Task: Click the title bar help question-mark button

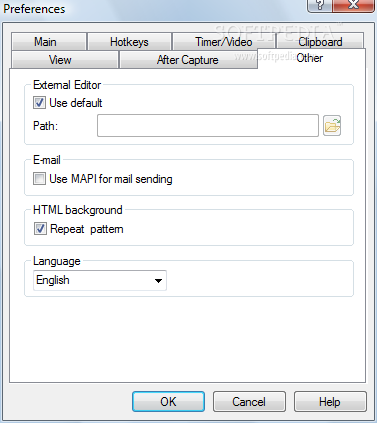Action: 320,5
